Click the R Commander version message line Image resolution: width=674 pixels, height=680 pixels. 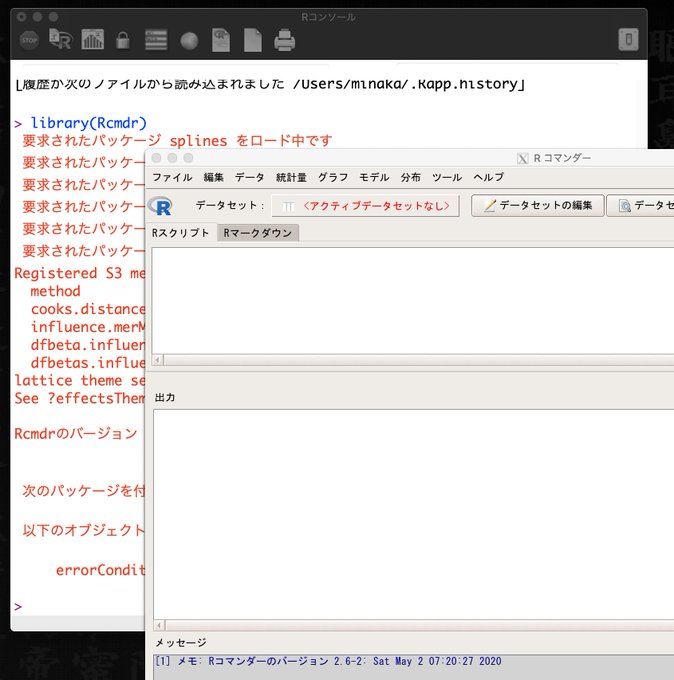click(328, 661)
